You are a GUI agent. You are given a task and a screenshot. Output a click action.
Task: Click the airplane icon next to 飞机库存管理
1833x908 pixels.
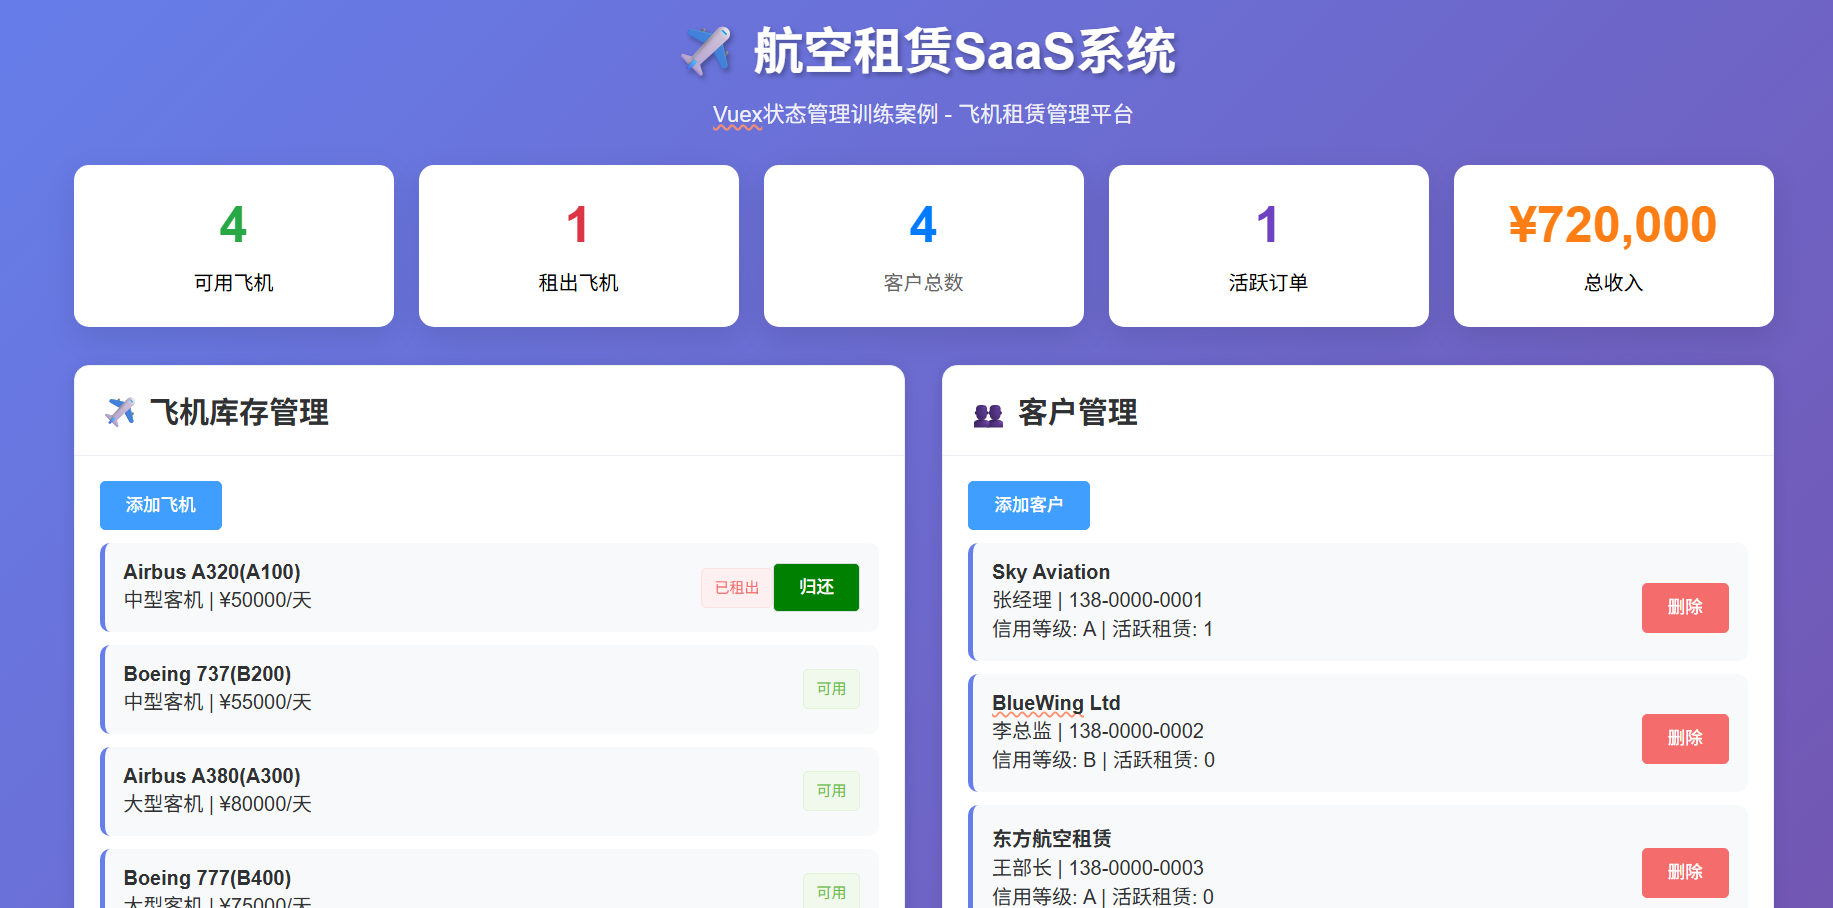(120, 412)
